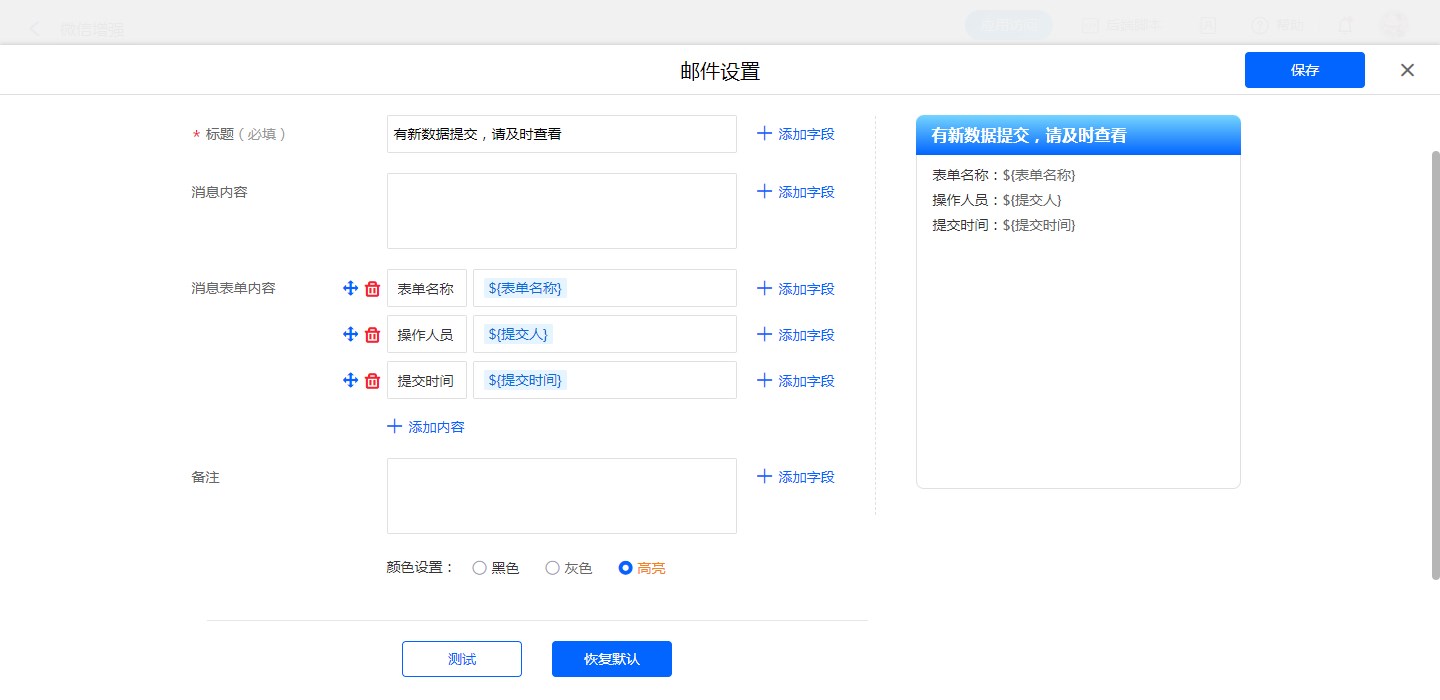
Task: Click 添加字段 next to the 标题 field
Action: click(x=795, y=134)
